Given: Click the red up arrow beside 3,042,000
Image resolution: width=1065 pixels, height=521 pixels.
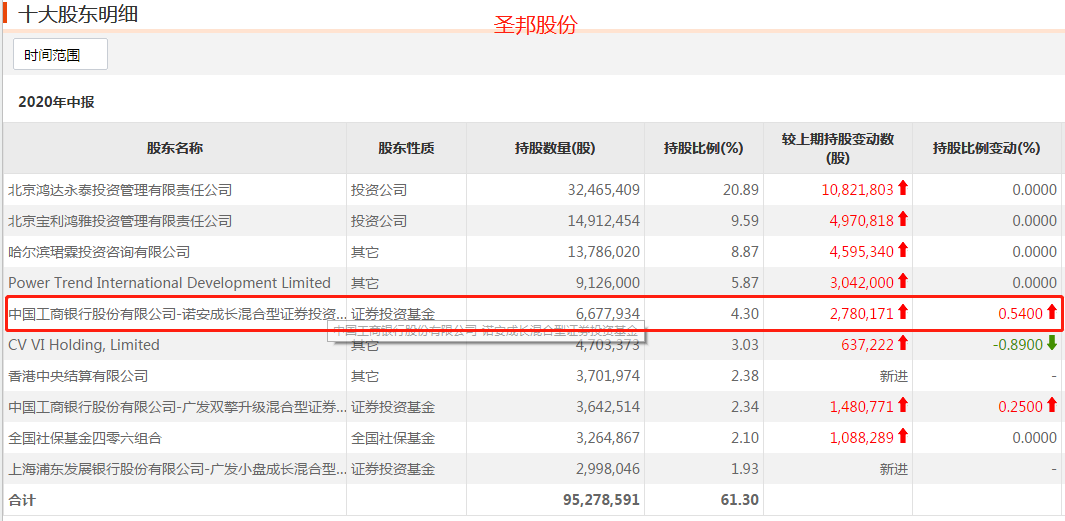Looking at the screenshot, I should 903,281.
